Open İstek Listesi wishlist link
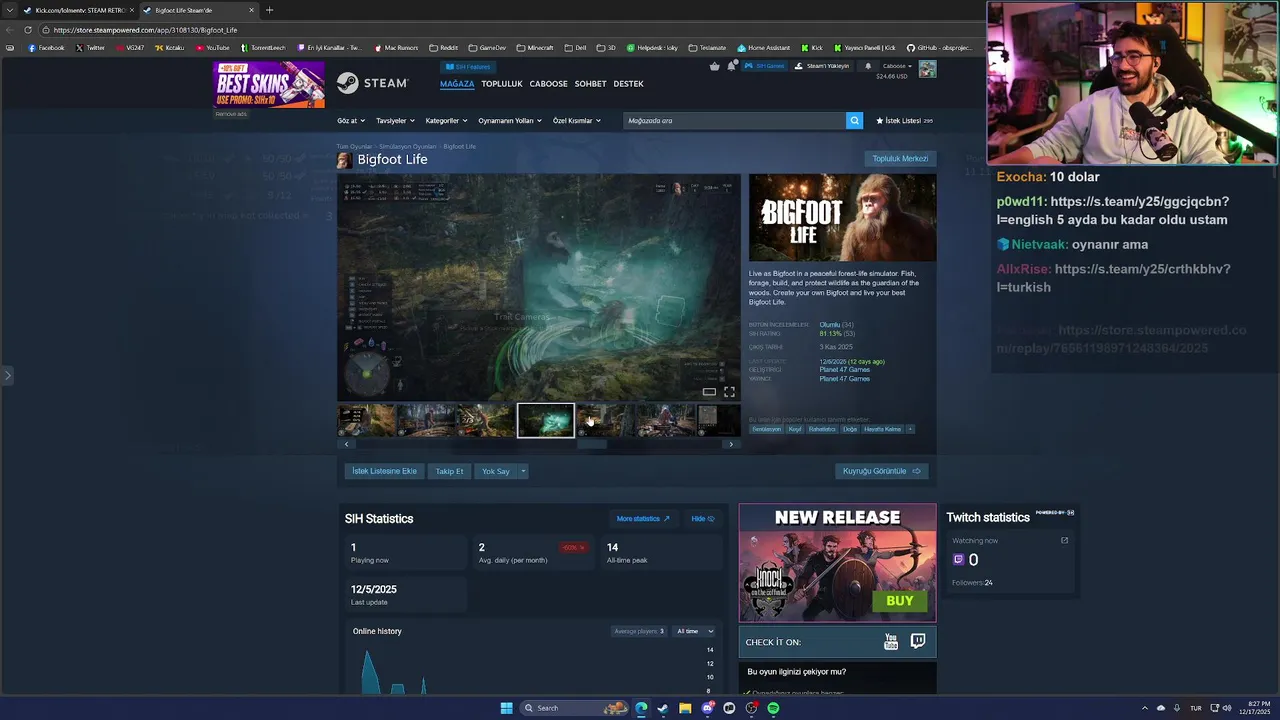 point(904,120)
